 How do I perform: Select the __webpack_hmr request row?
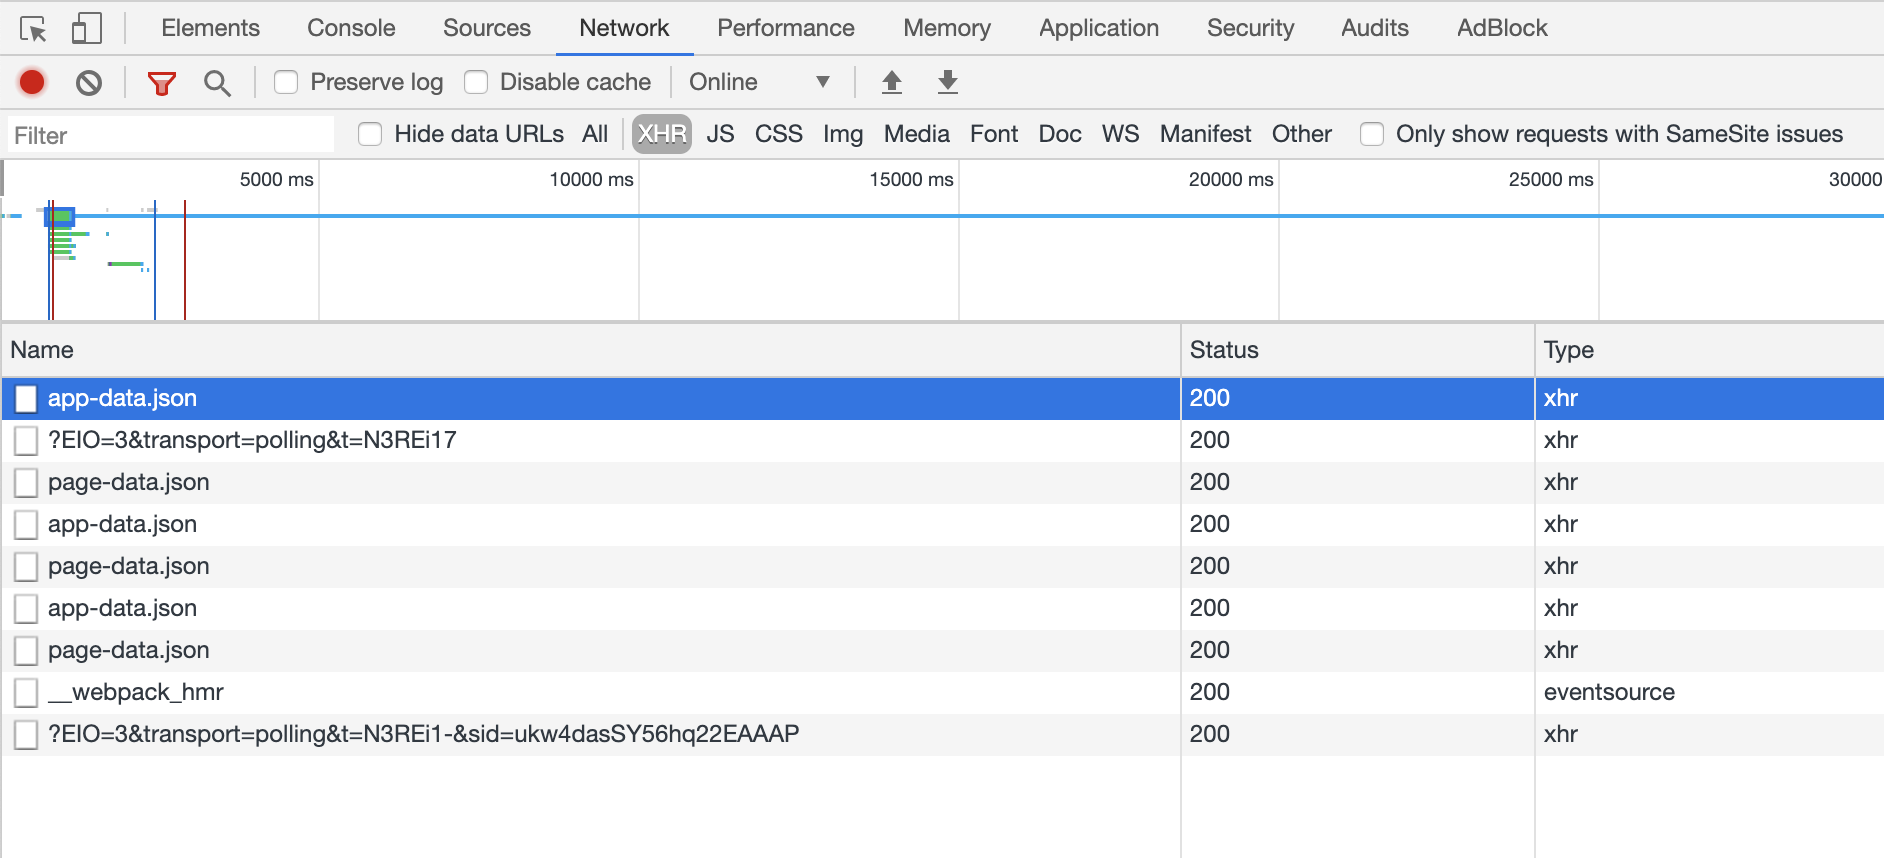click(942, 692)
